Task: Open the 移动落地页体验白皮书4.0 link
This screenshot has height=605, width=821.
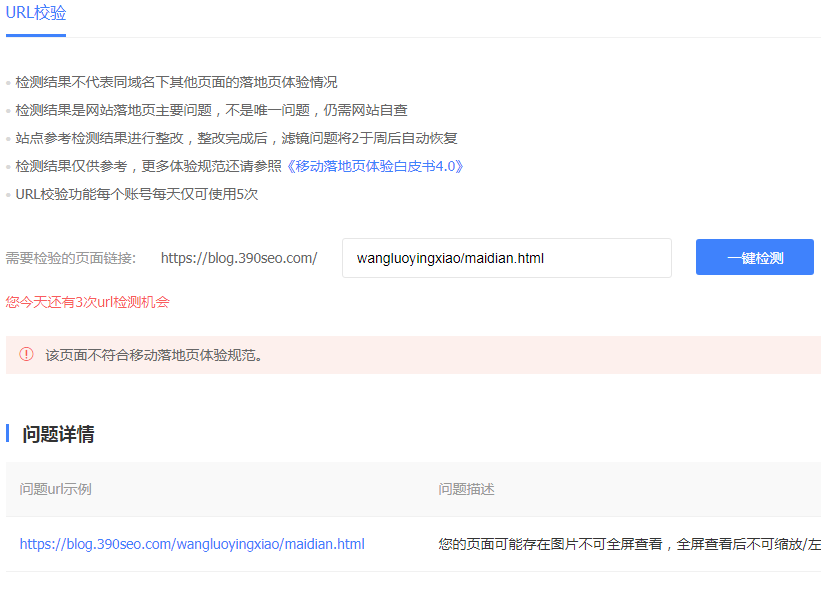Action: click(x=375, y=166)
